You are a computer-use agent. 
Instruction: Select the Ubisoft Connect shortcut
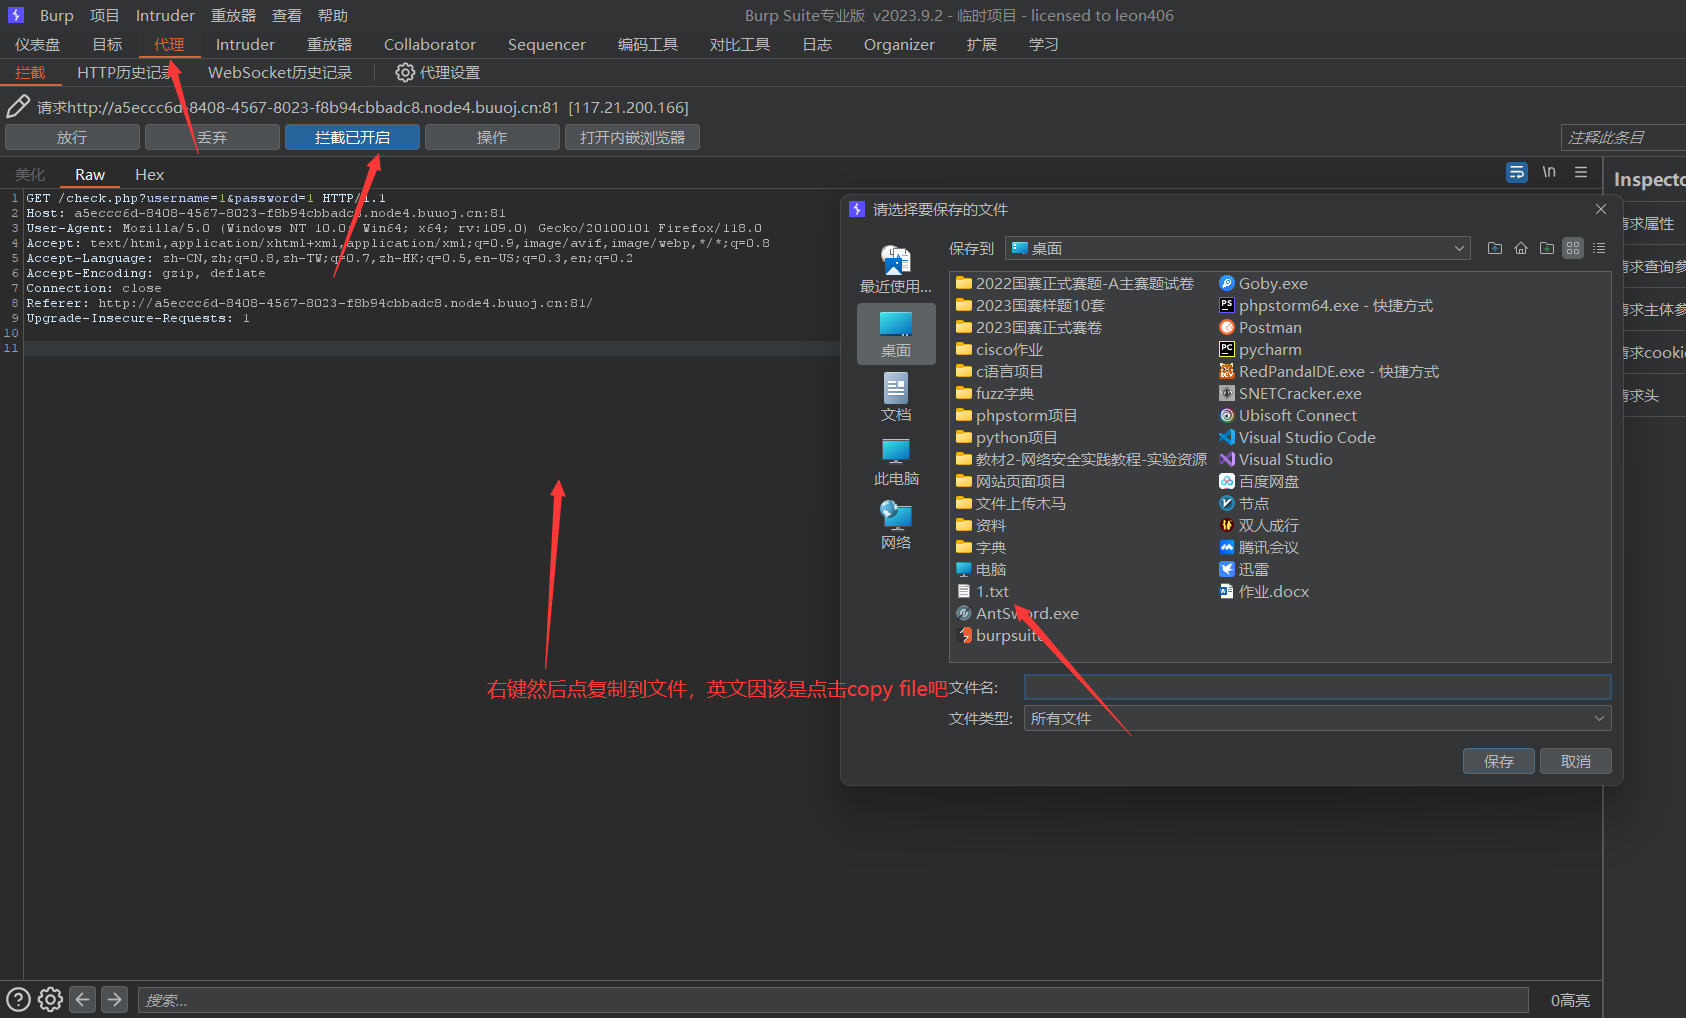pyautogui.click(x=1288, y=415)
